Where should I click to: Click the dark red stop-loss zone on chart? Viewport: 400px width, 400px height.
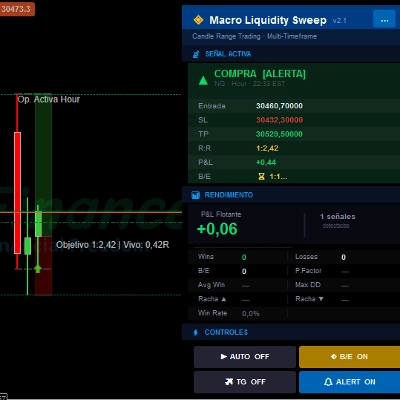tap(43, 266)
